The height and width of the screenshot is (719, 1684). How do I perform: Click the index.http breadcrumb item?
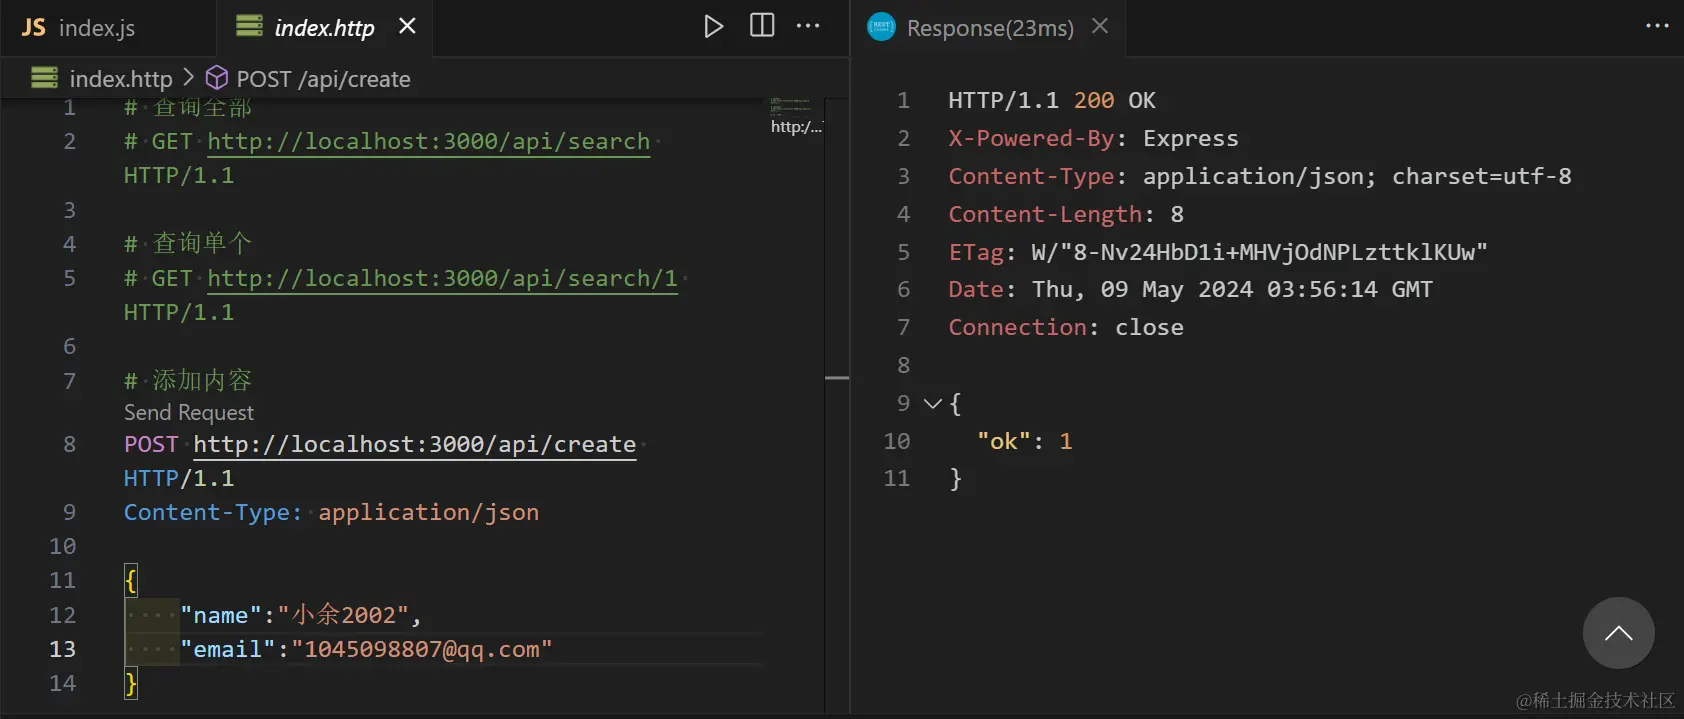tap(120, 78)
